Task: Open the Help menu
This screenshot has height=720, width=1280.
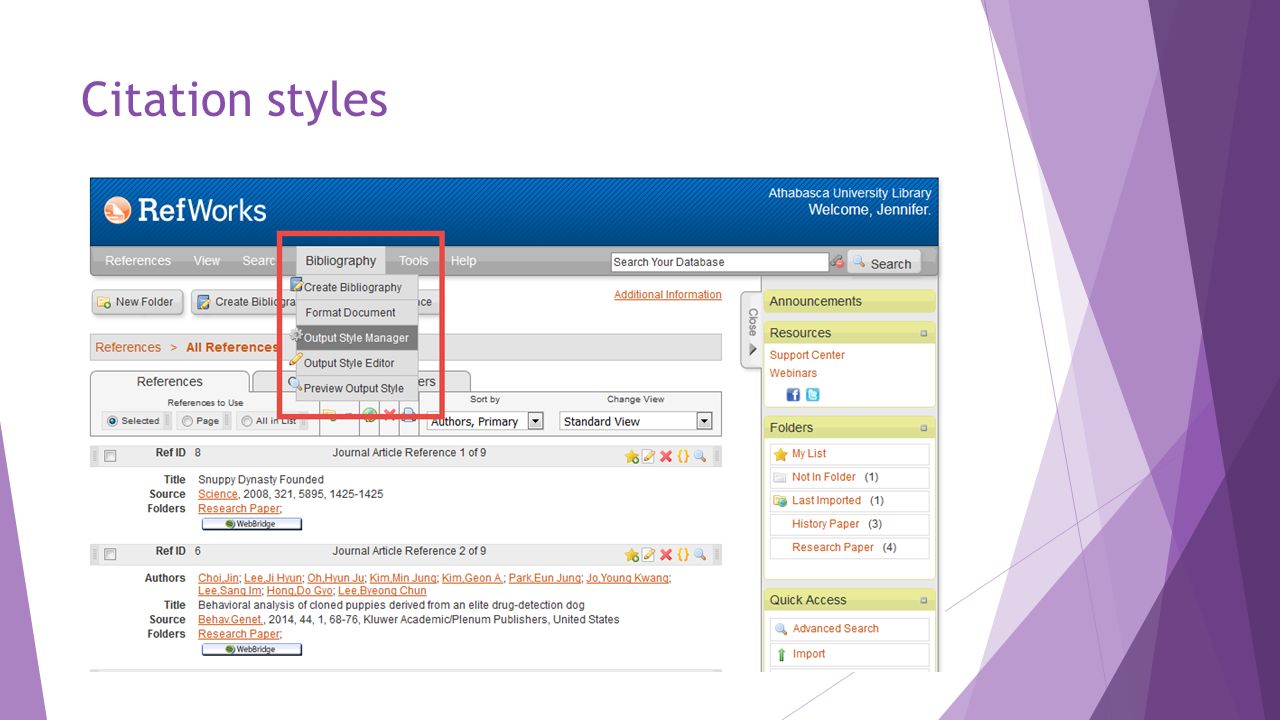Action: [x=463, y=261]
